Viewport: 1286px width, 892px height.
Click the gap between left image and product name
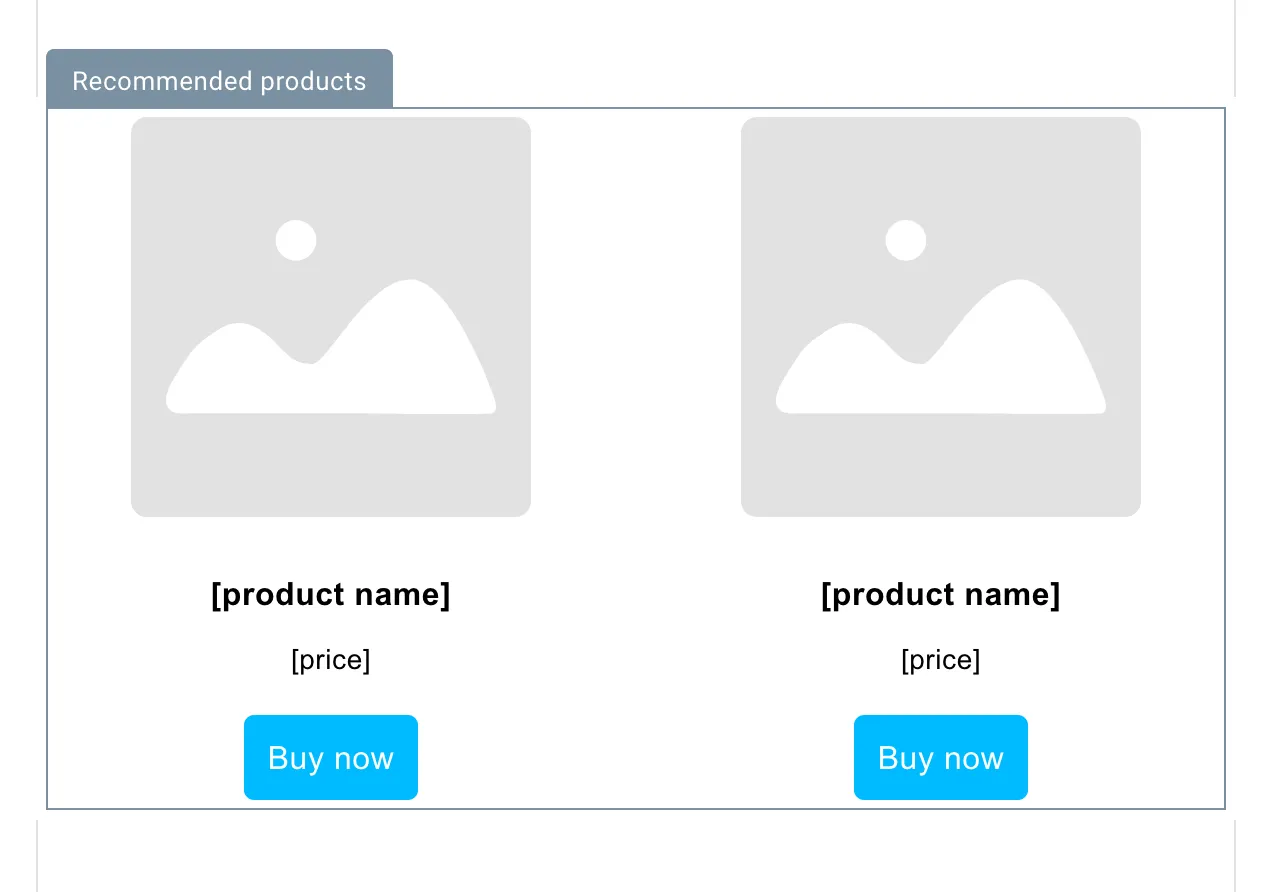pyautogui.click(x=331, y=545)
